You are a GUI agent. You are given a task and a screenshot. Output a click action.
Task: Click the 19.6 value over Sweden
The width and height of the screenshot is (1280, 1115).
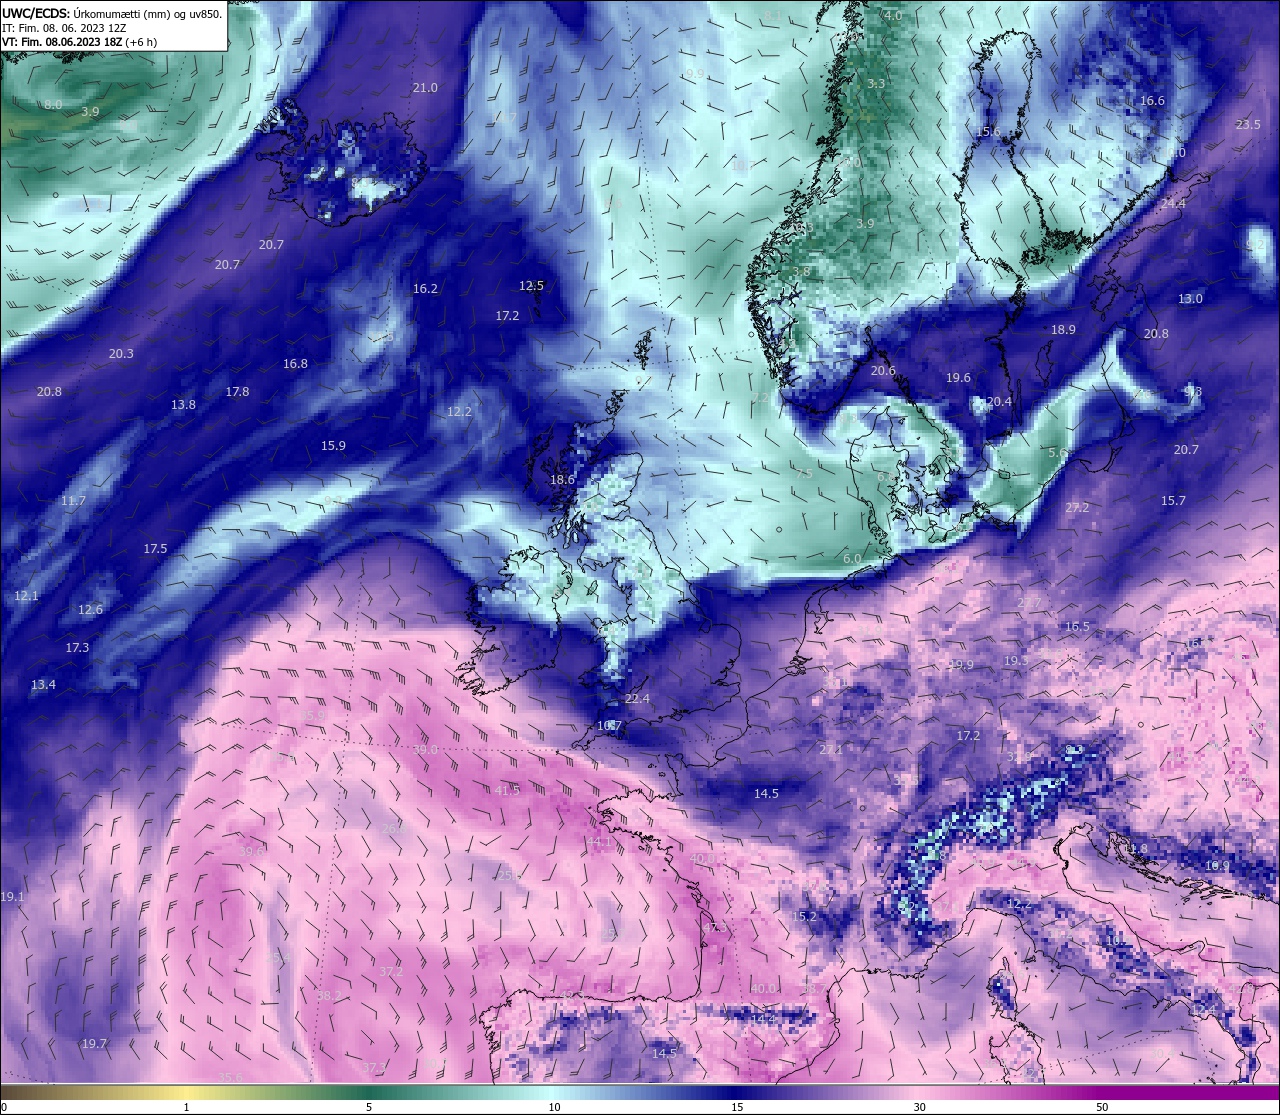[x=958, y=378]
